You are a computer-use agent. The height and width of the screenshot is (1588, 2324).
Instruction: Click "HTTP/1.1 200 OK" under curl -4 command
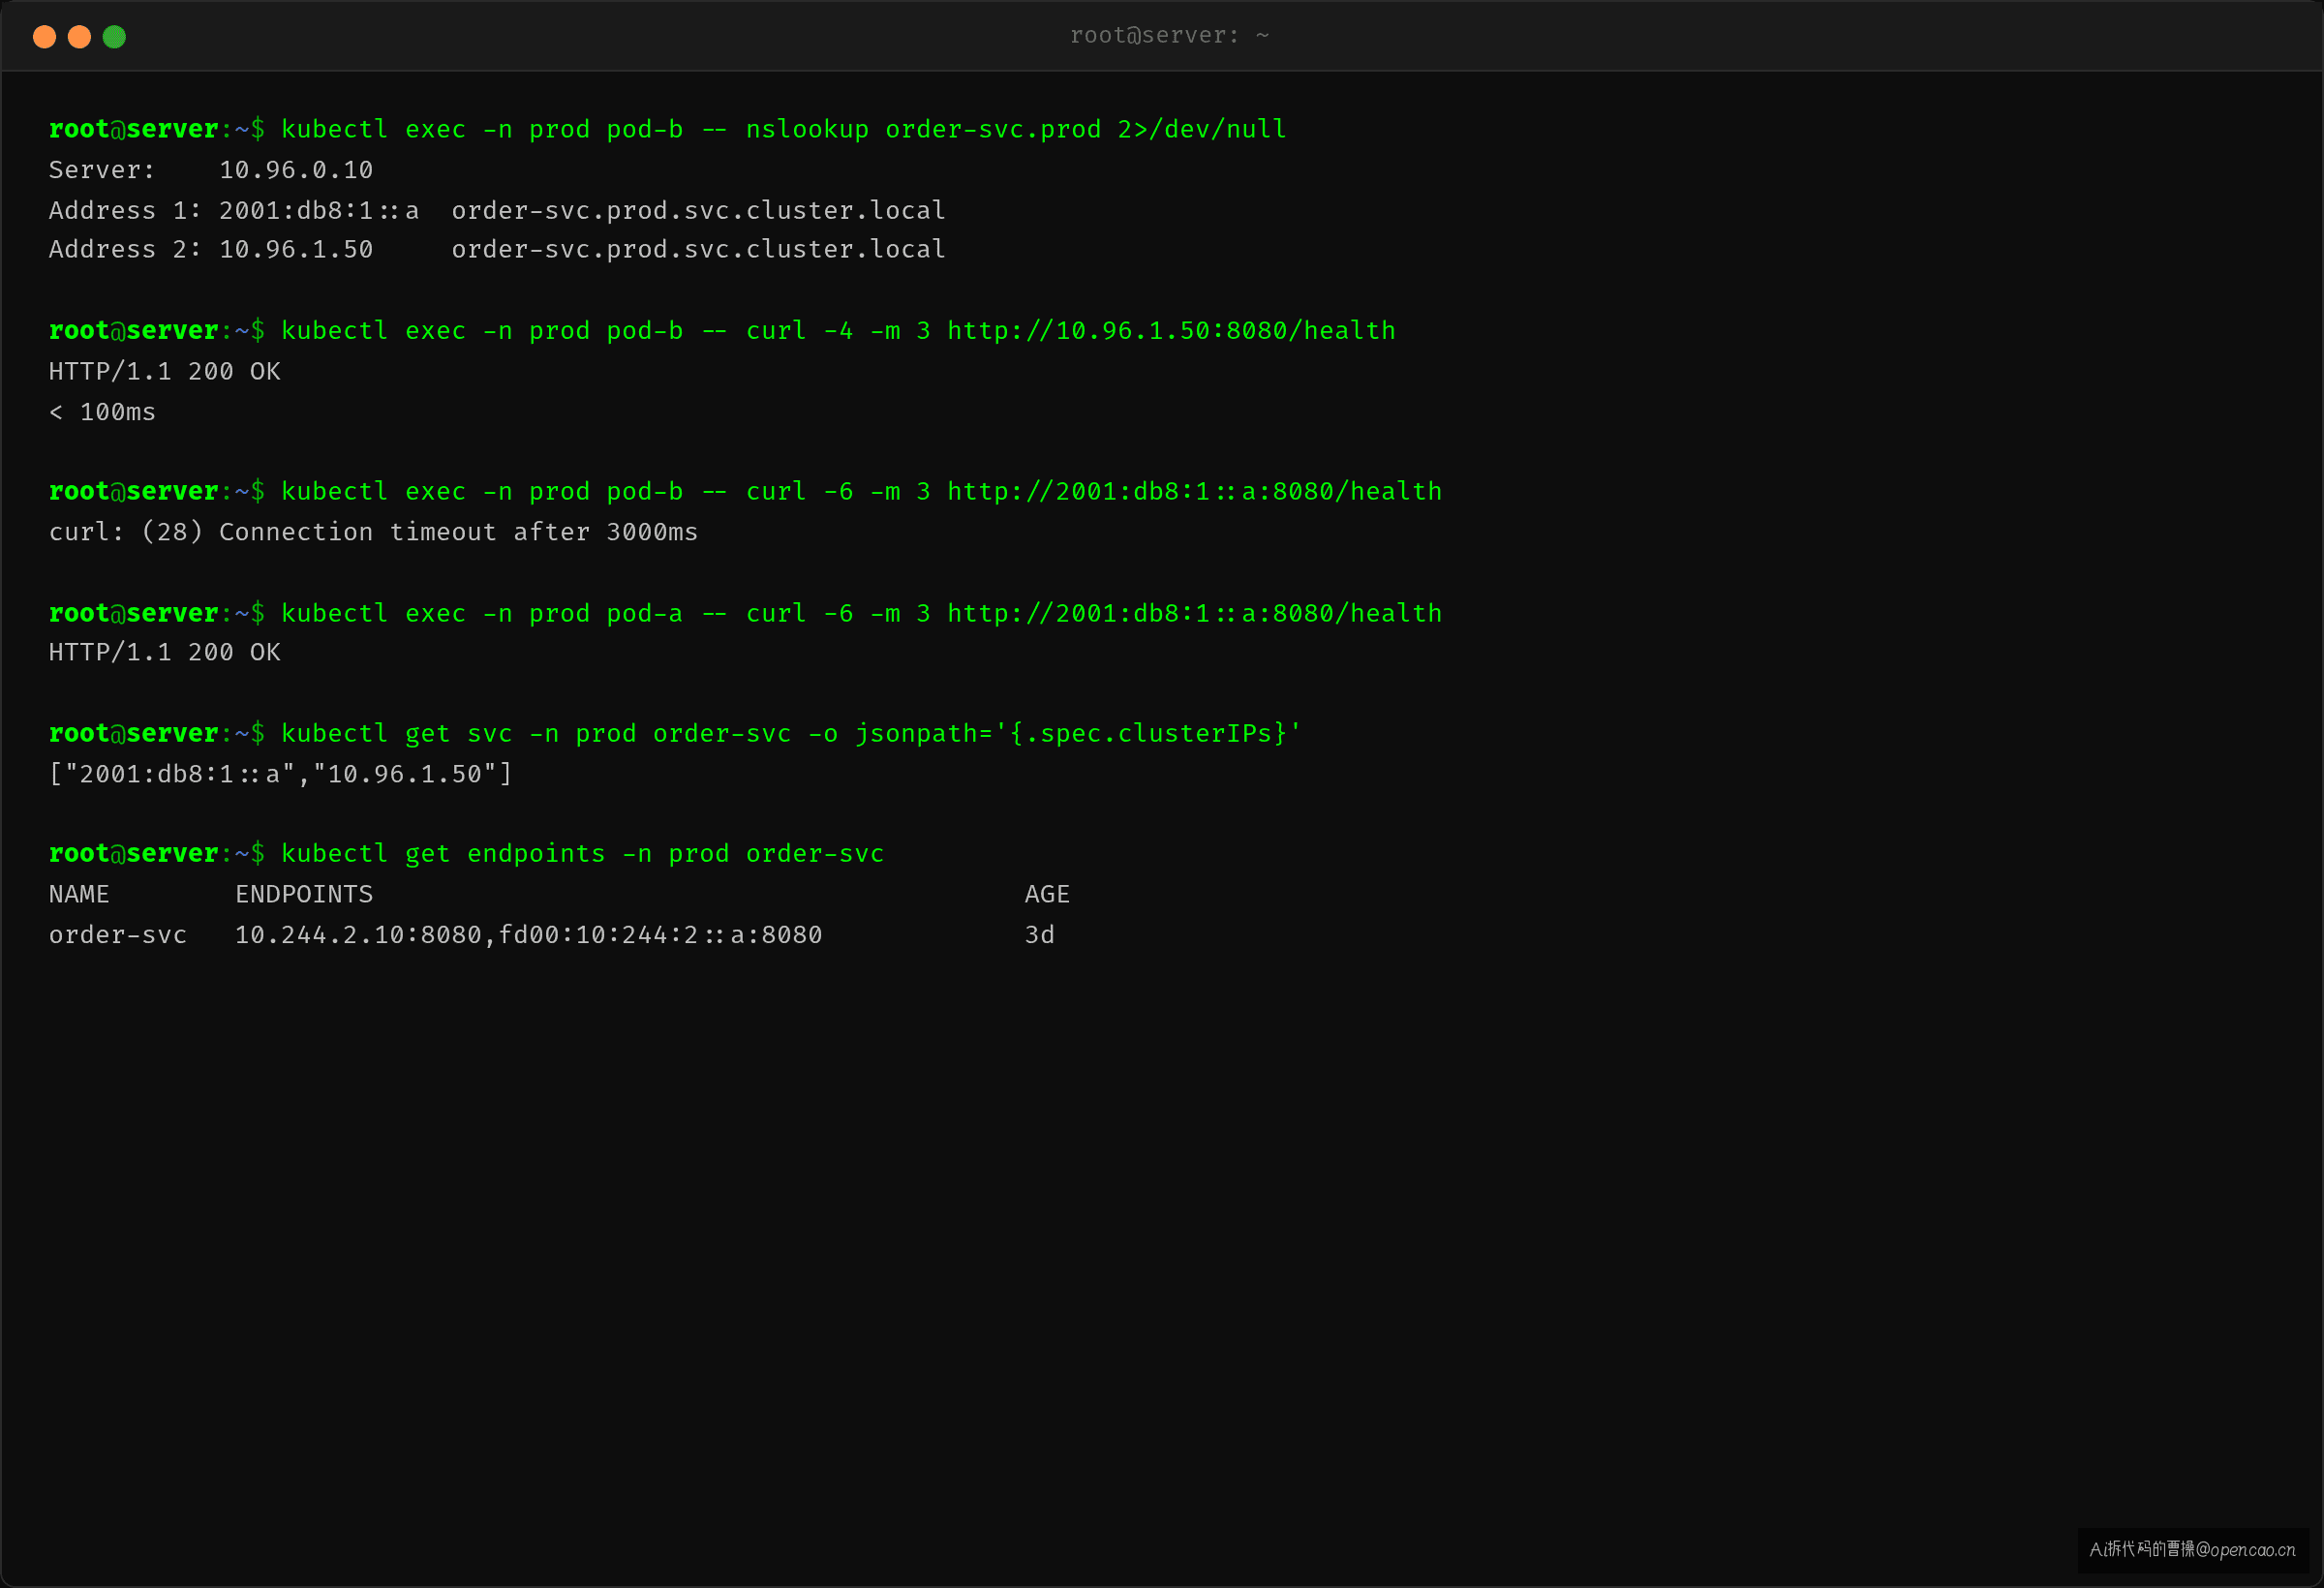[164, 371]
